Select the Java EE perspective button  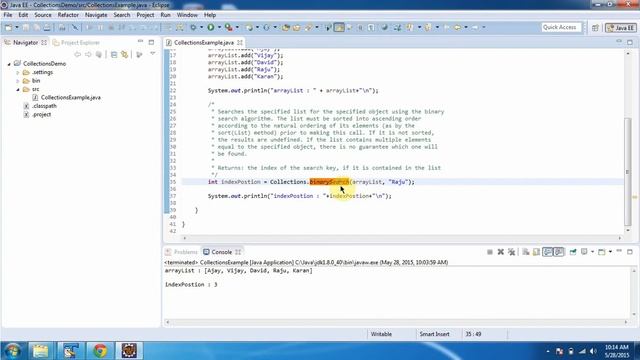(621, 28)
